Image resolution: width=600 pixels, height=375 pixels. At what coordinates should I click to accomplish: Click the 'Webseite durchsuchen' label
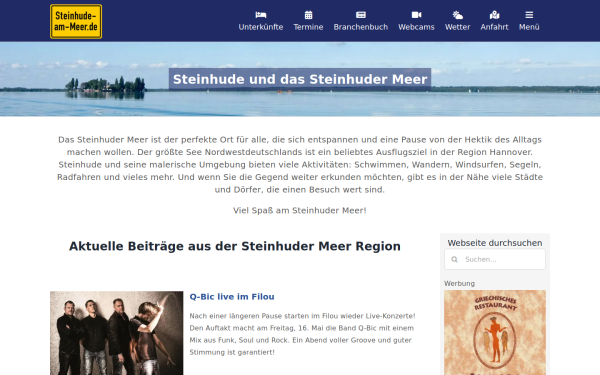point(495,243)
